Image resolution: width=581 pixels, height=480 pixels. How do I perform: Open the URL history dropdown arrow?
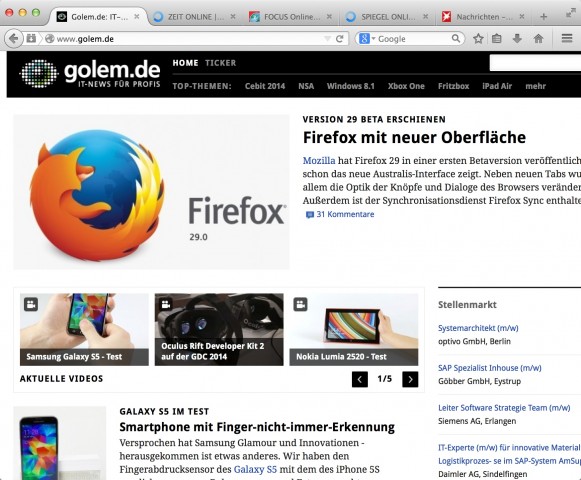(327, 39)
